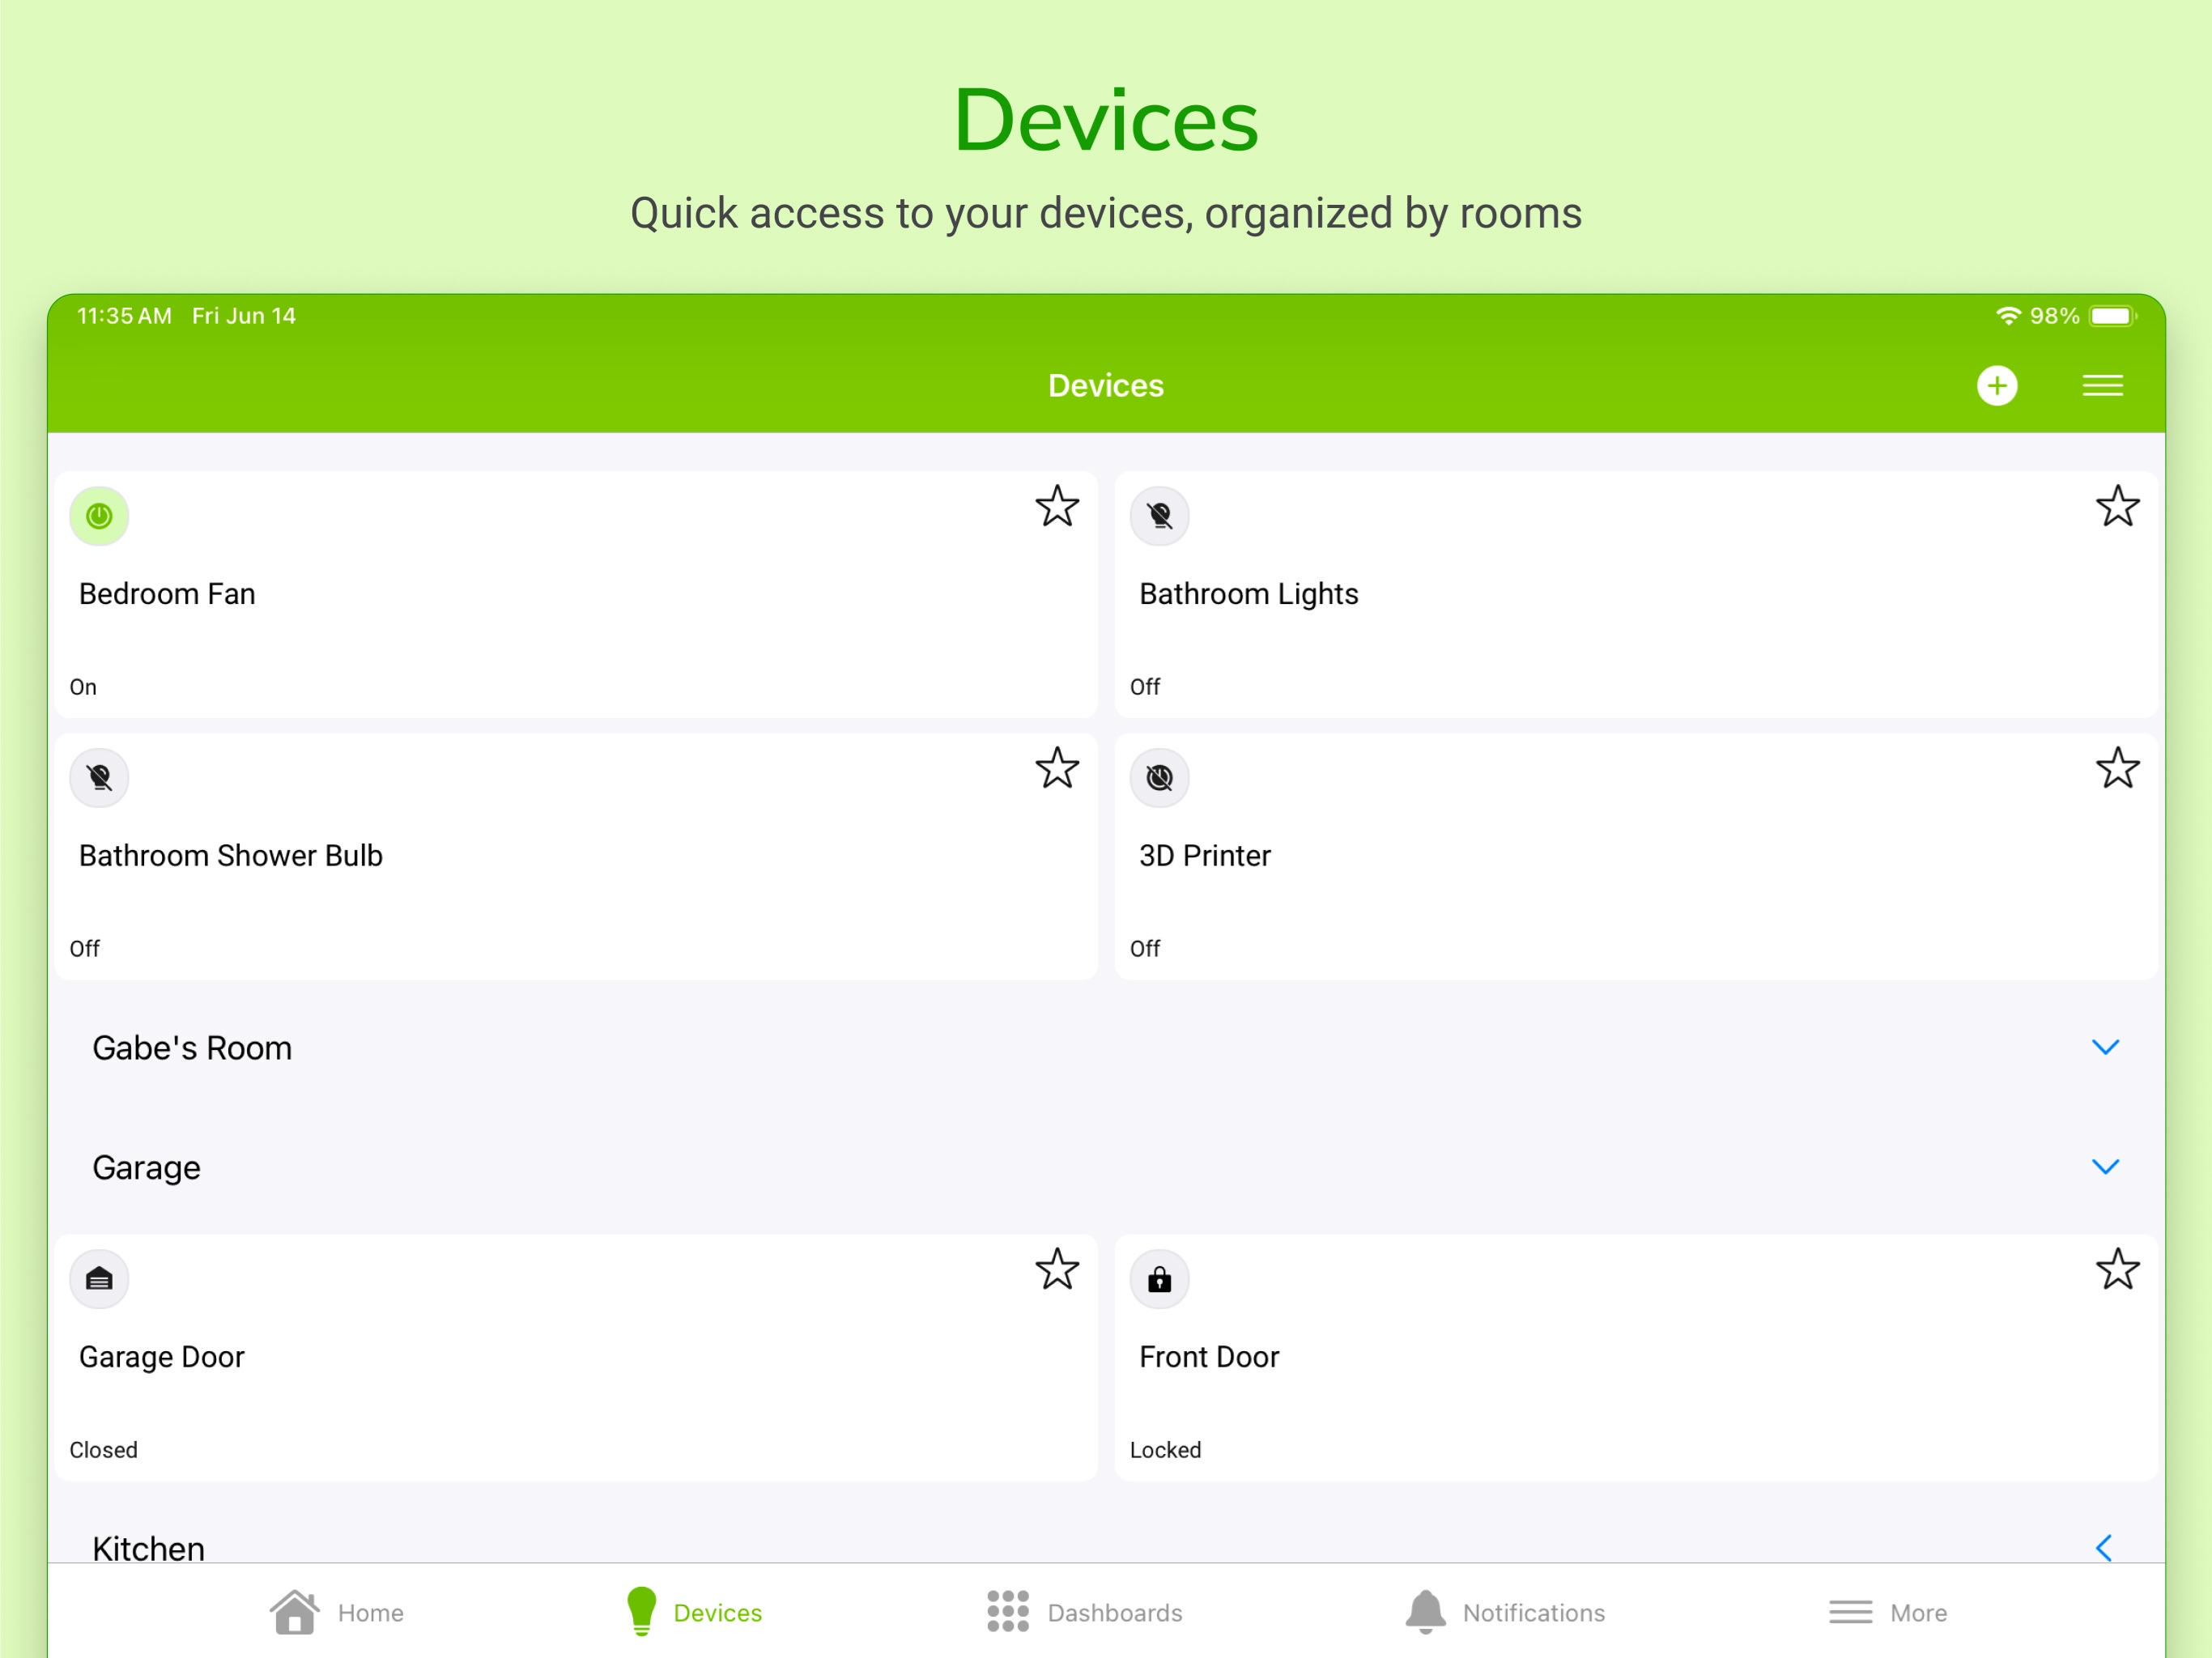Click the Bathroom Shower Bulb 'Off' status
This screenshot has height=1658, width=2212.
pyautogui.click(x=84, y=948)
